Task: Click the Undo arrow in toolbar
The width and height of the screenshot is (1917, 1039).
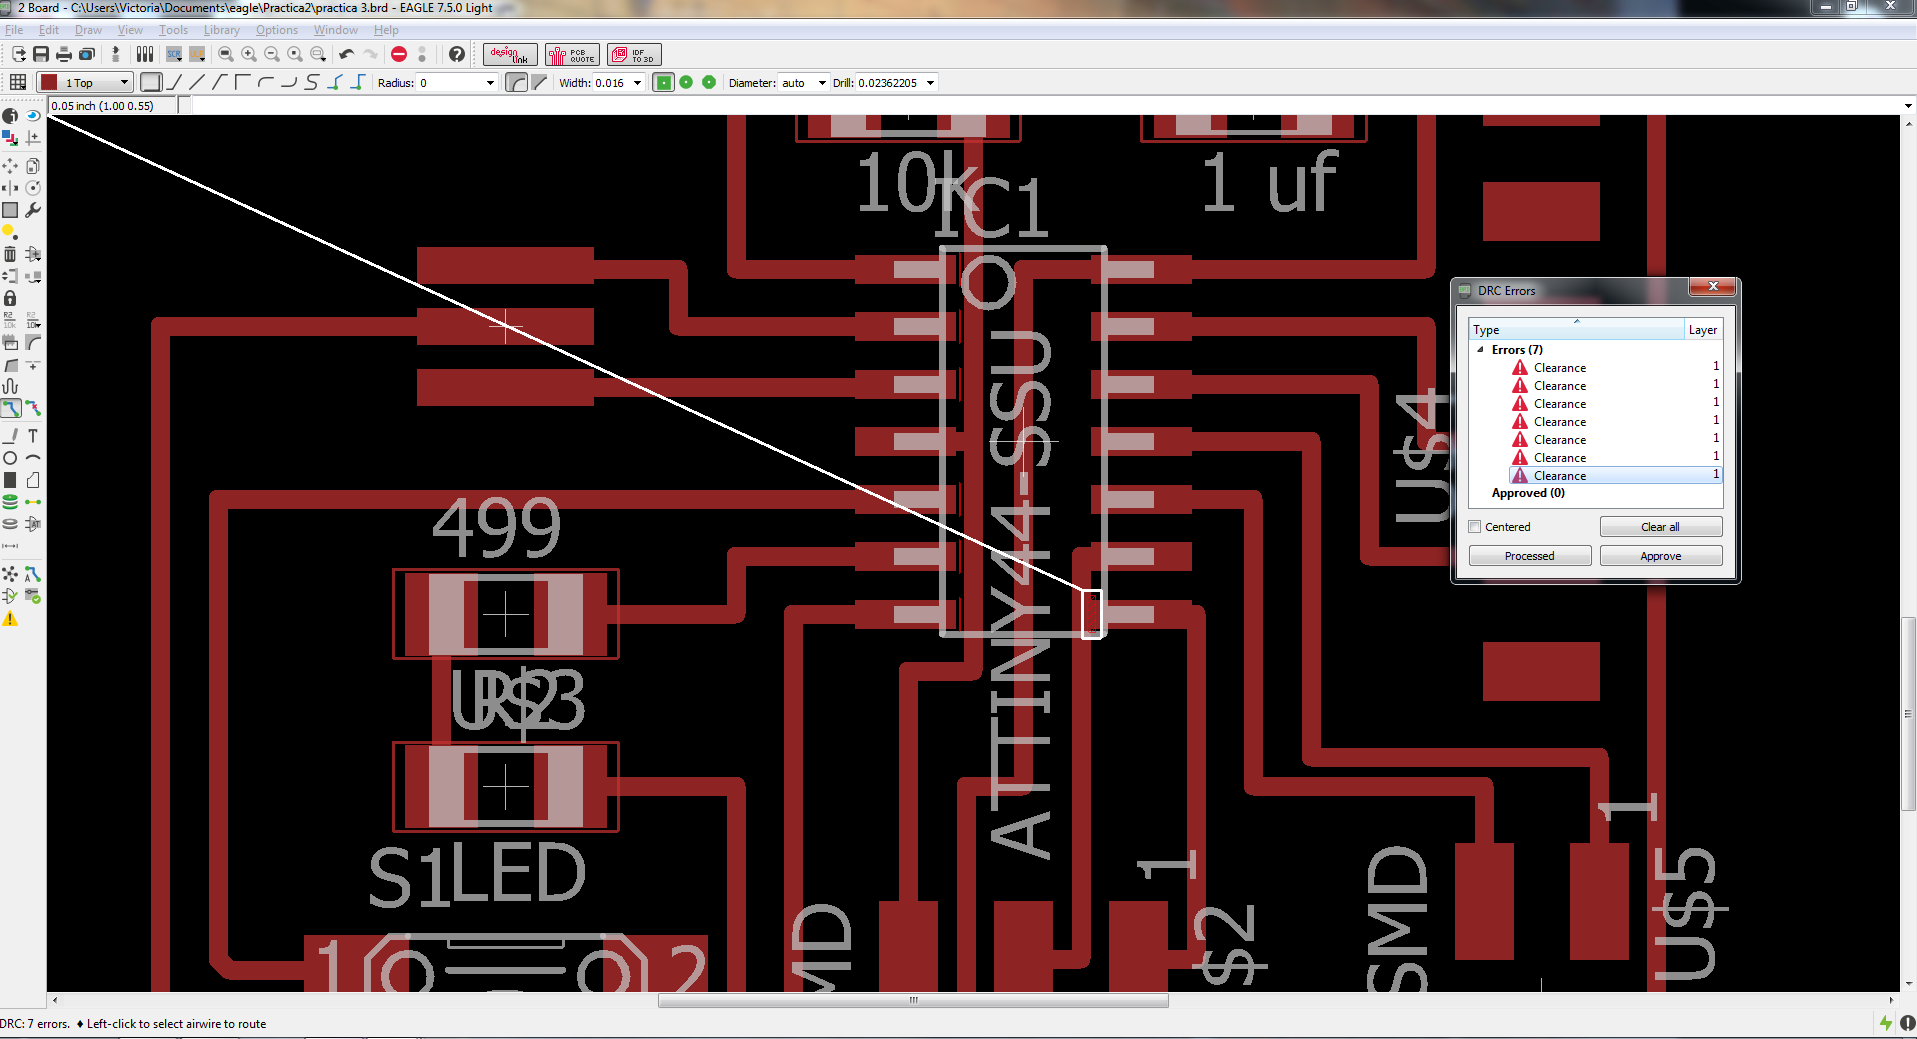Action: [346, 54]
